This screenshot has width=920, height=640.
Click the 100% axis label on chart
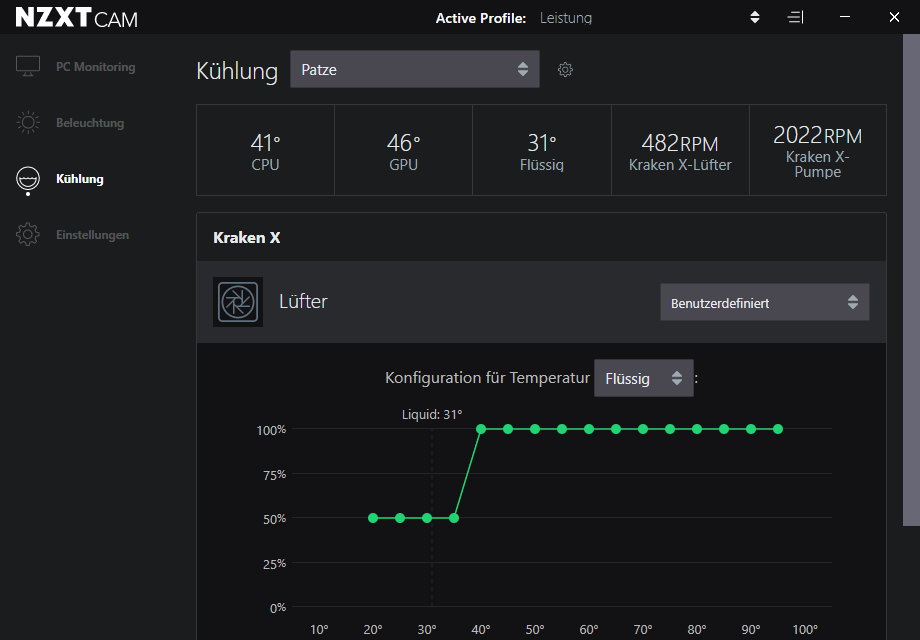[271, 430]
